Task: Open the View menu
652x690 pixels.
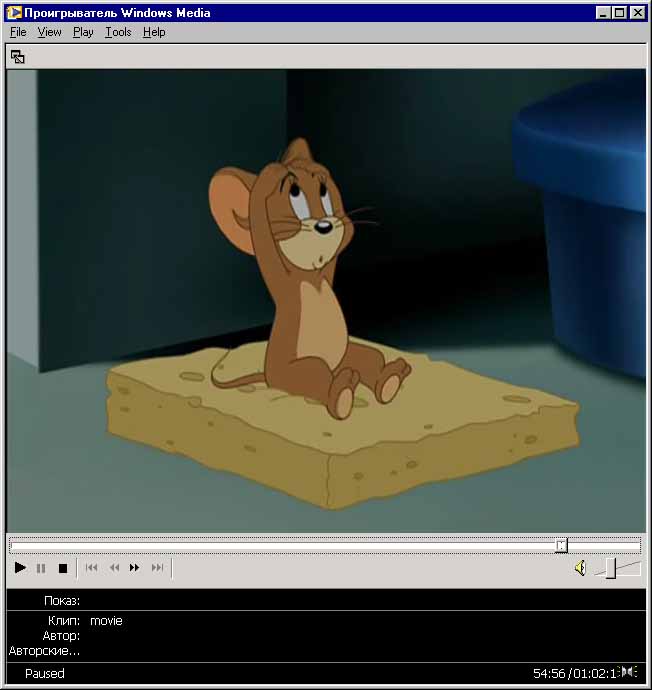Action: click(x=49, y=32)
